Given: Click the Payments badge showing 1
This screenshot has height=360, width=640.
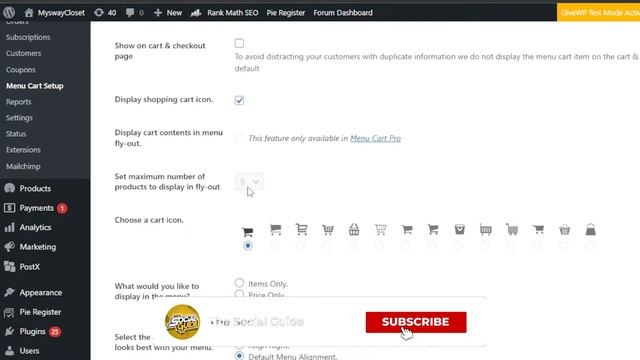Looking at the screenshot, I should (x=62, y=208).
